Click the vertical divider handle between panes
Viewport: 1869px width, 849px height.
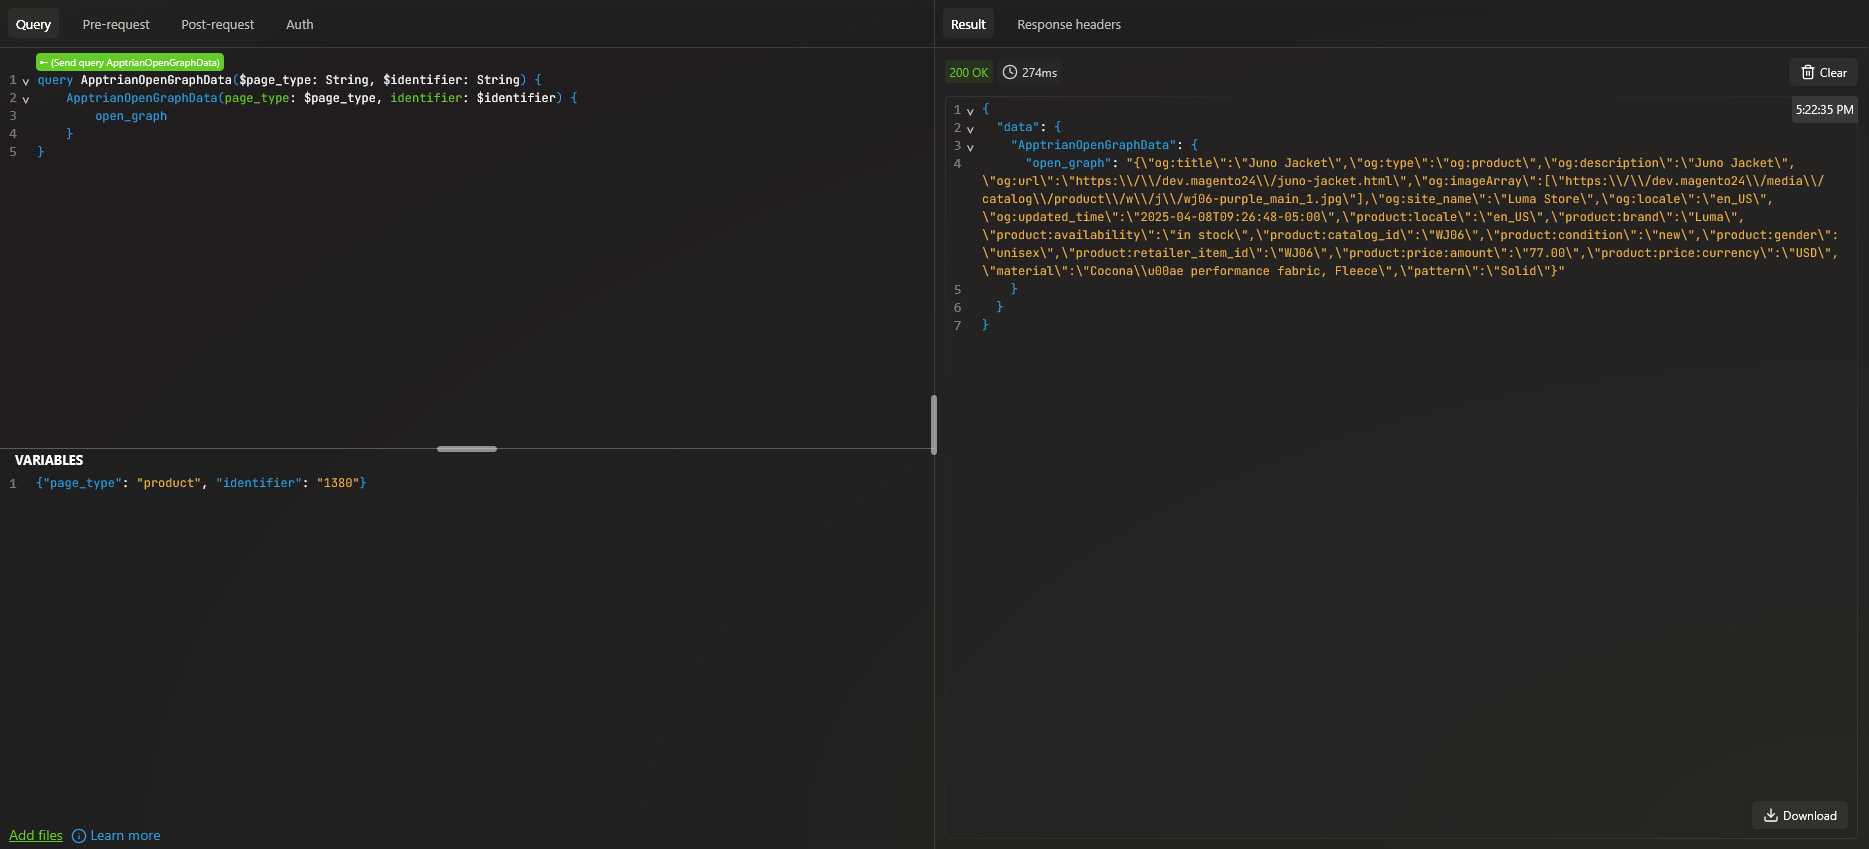[x=934, y=425]
